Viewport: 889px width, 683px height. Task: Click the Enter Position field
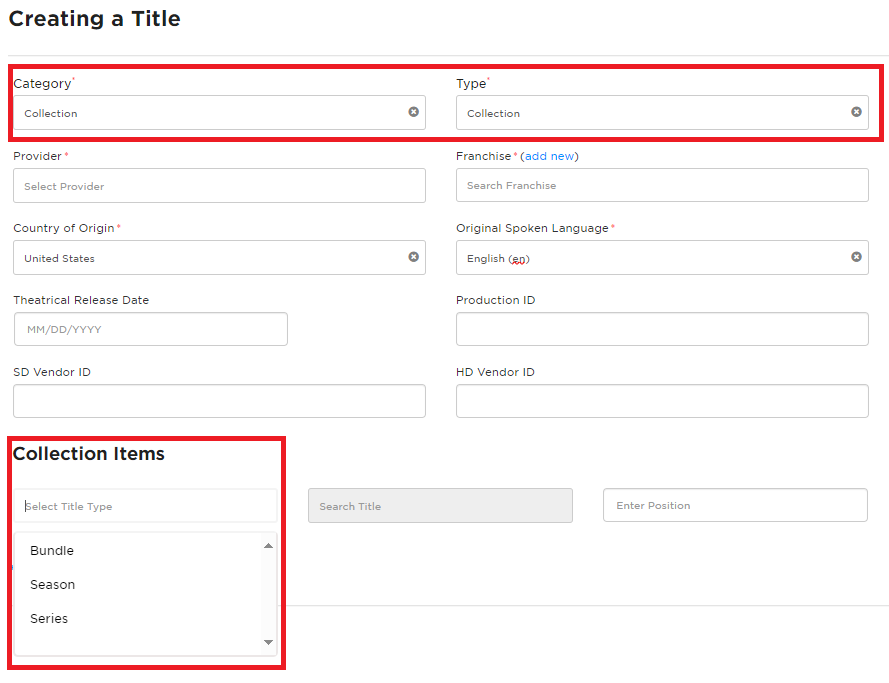click(735, 505)
